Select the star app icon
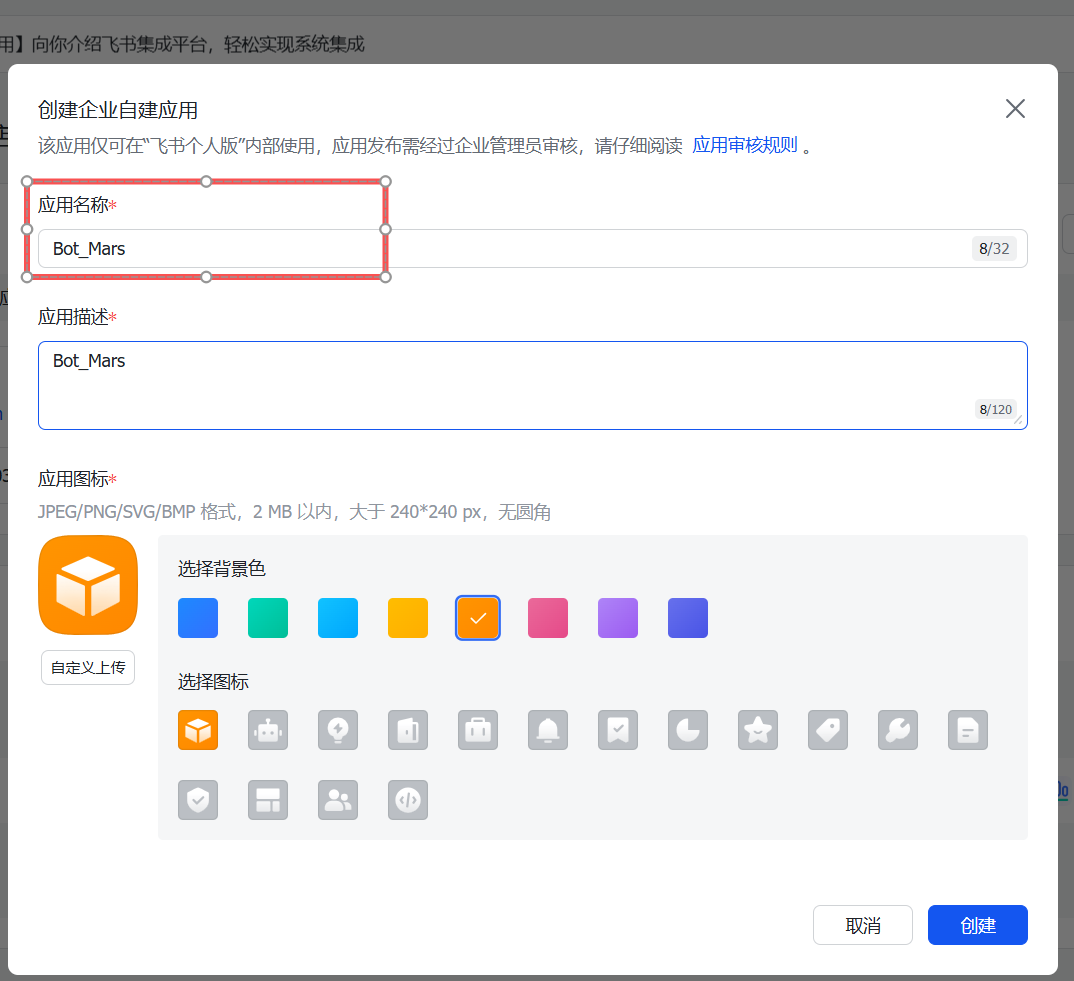Image resolution: width=1074 pixels, height=981 pixels. [758, 730]
